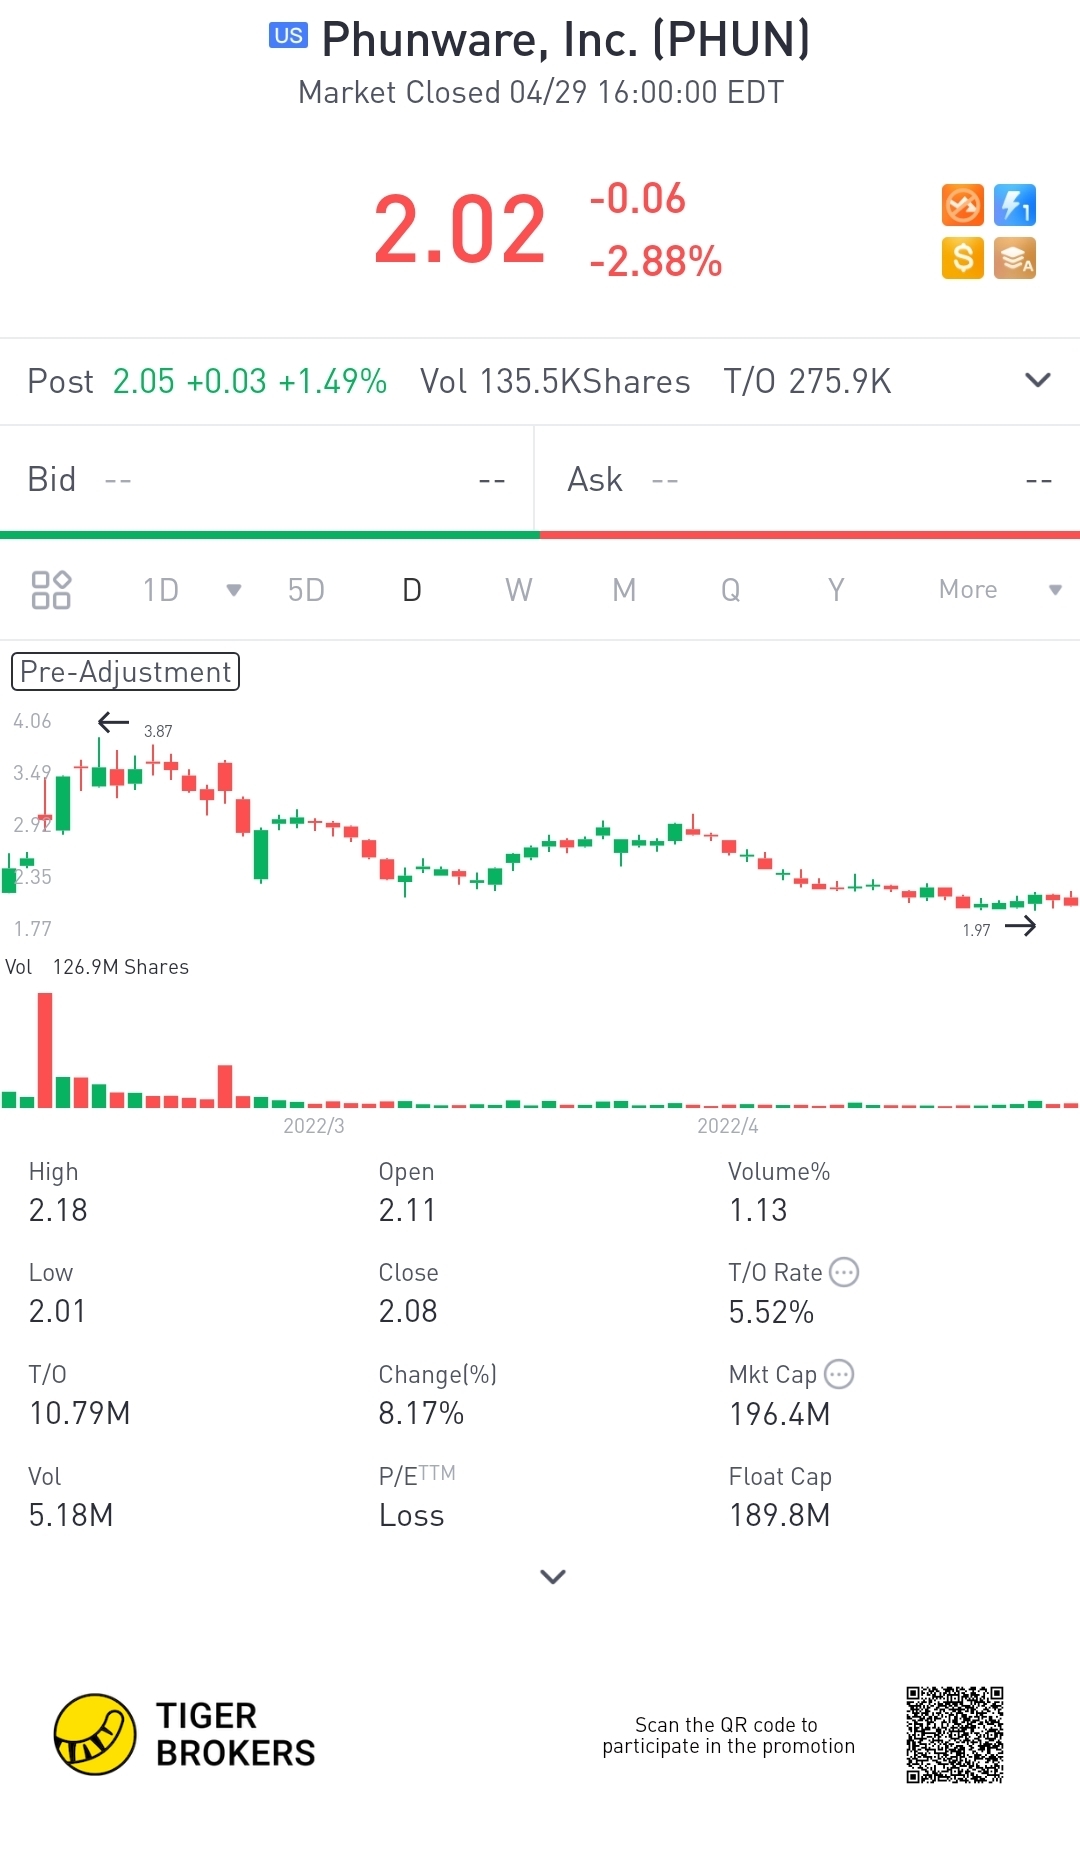Select the Q quarterly chart tab
Viewport: 1080px width, 1856px height.
(x=731, y=590)
